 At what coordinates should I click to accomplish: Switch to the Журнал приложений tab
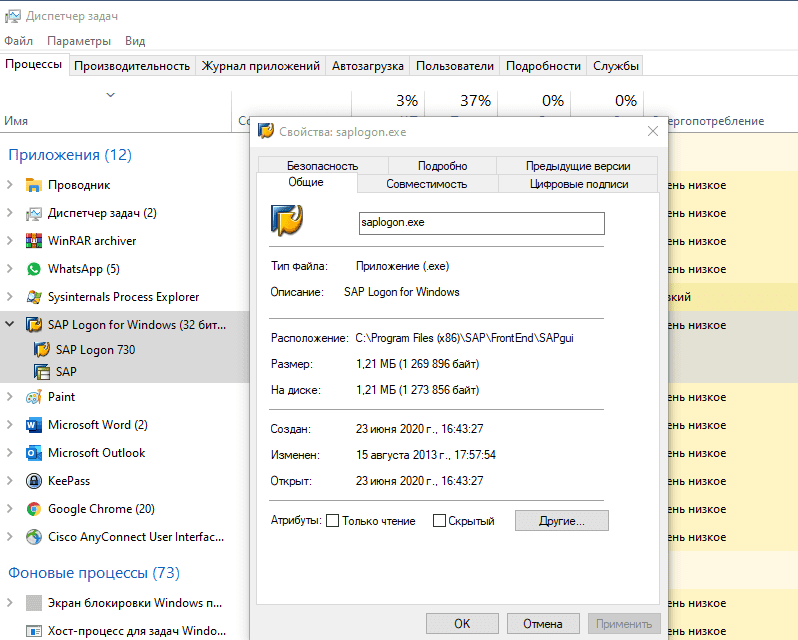coord(261,66)
